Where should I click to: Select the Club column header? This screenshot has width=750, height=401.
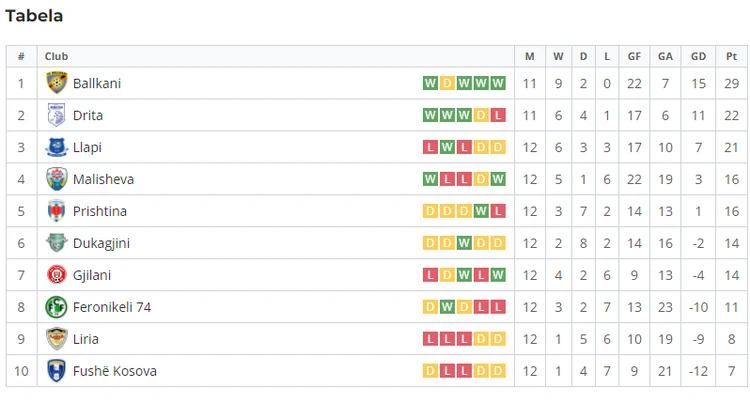point(56,56)
